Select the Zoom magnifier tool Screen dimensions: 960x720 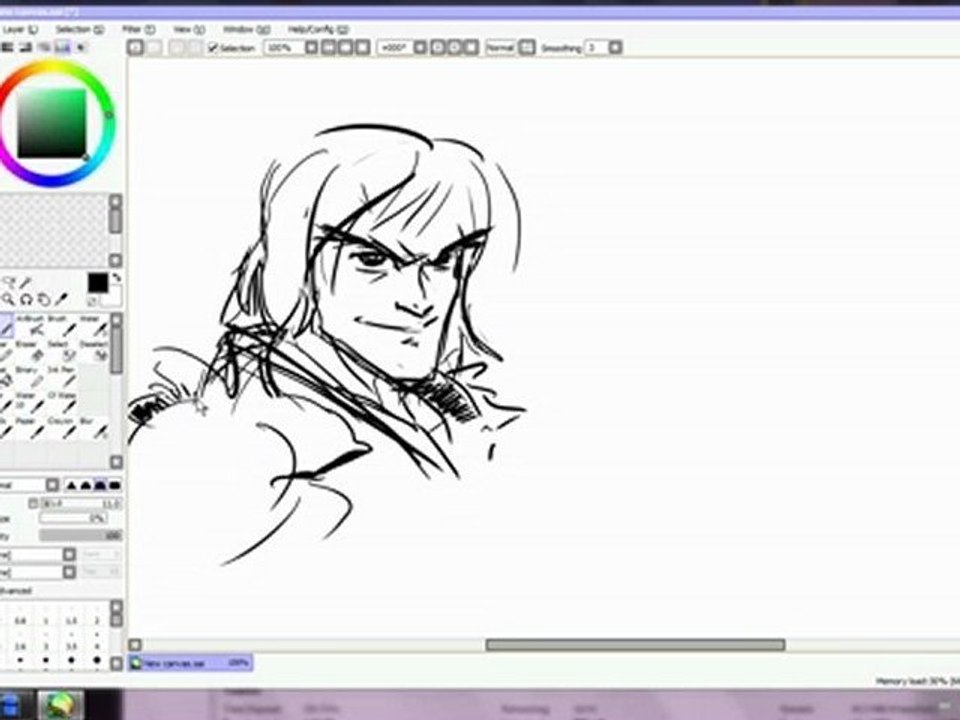pos(8,299)
